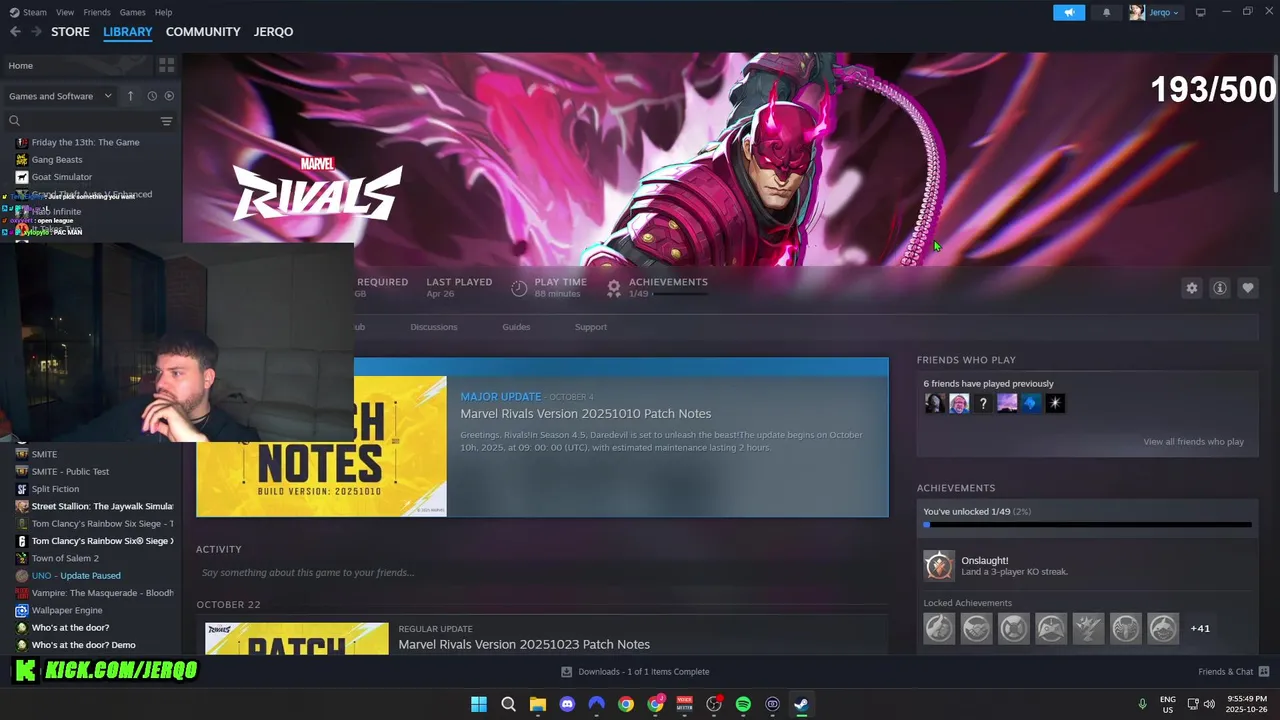
Task: Open advanced filter options icon
Action: coord(167,121)
